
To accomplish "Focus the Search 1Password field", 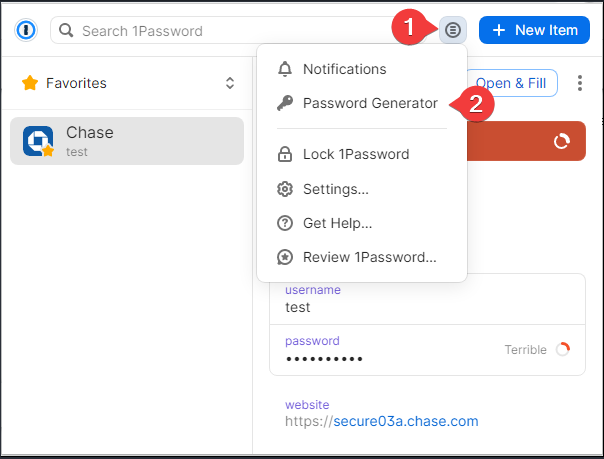I will [240, 30].
